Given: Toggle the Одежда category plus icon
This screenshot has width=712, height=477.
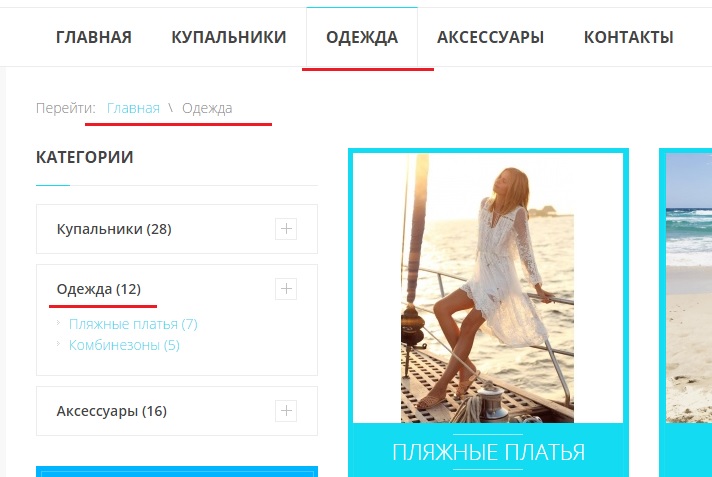Looking at the screenshot, I should point(286,288).
